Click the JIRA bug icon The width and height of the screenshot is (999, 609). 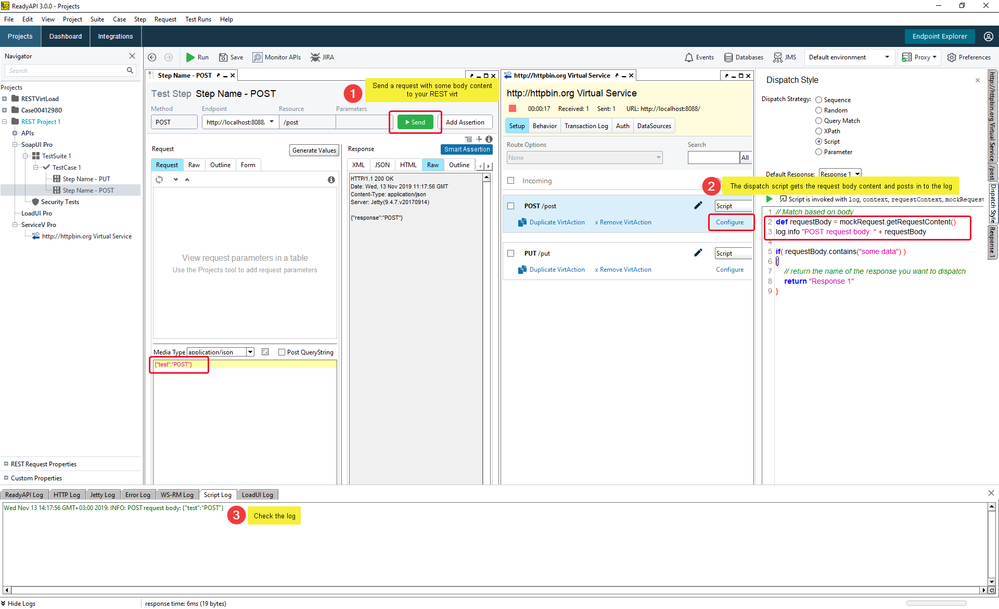coord(315,58)
